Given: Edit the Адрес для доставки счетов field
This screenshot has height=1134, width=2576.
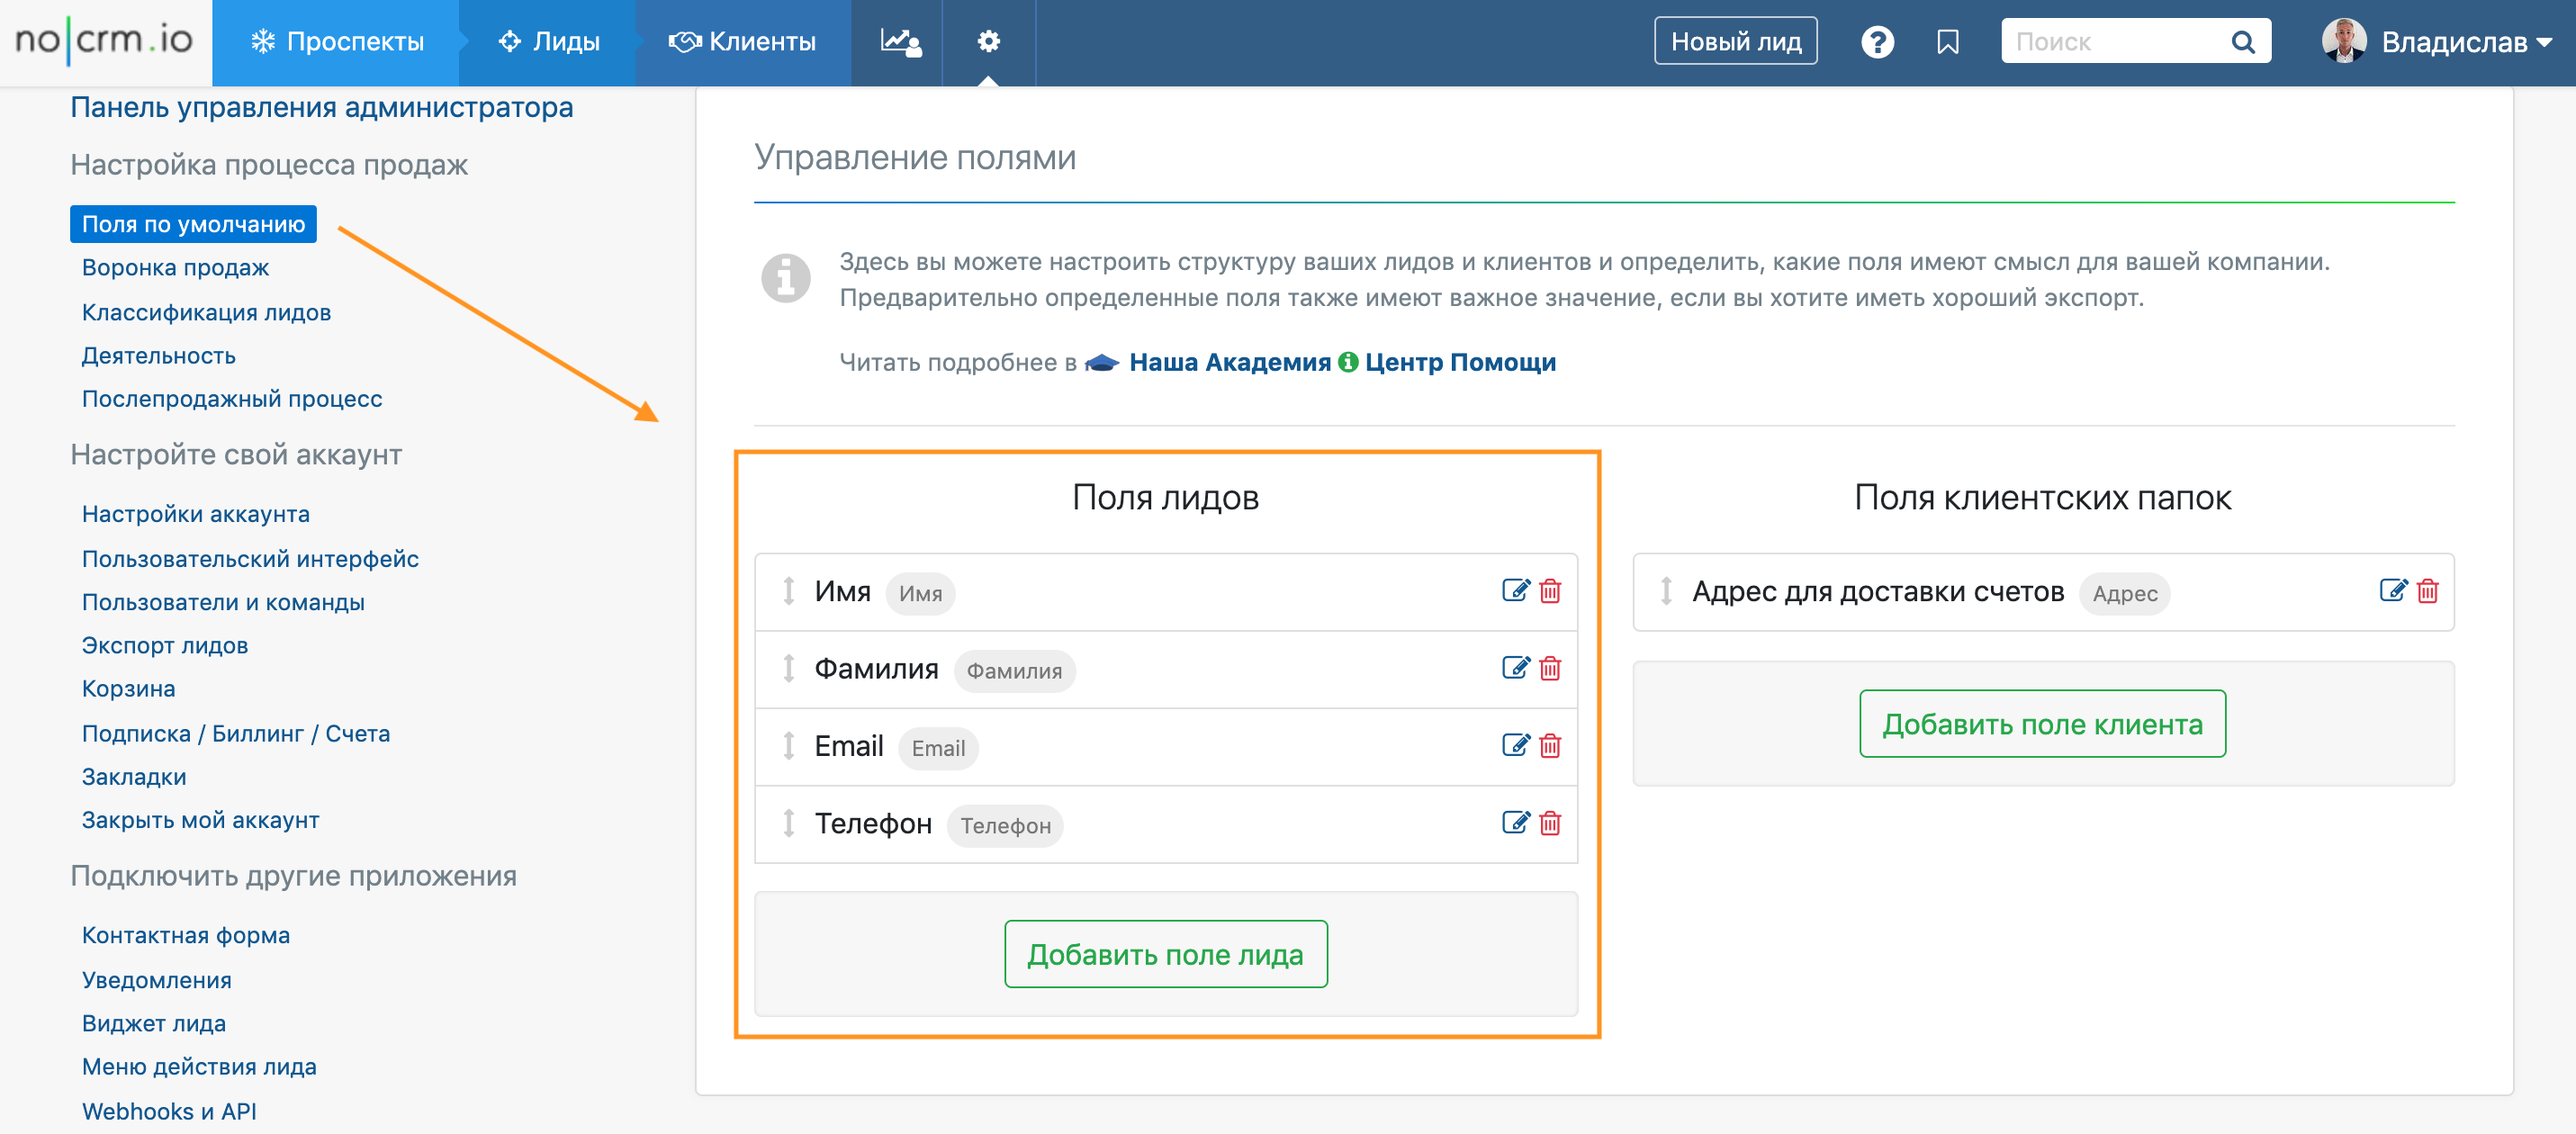Looking at the screenshot, I should pos(2392,591).
